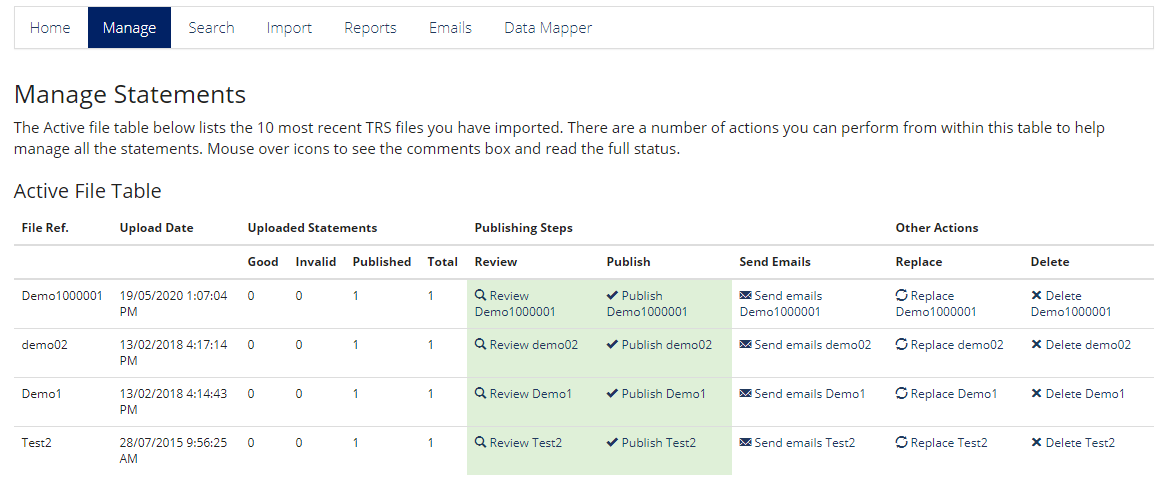This screenshot has width=1176, height=498.
Task: Select the Emails navigation tab
Action: 451,28
